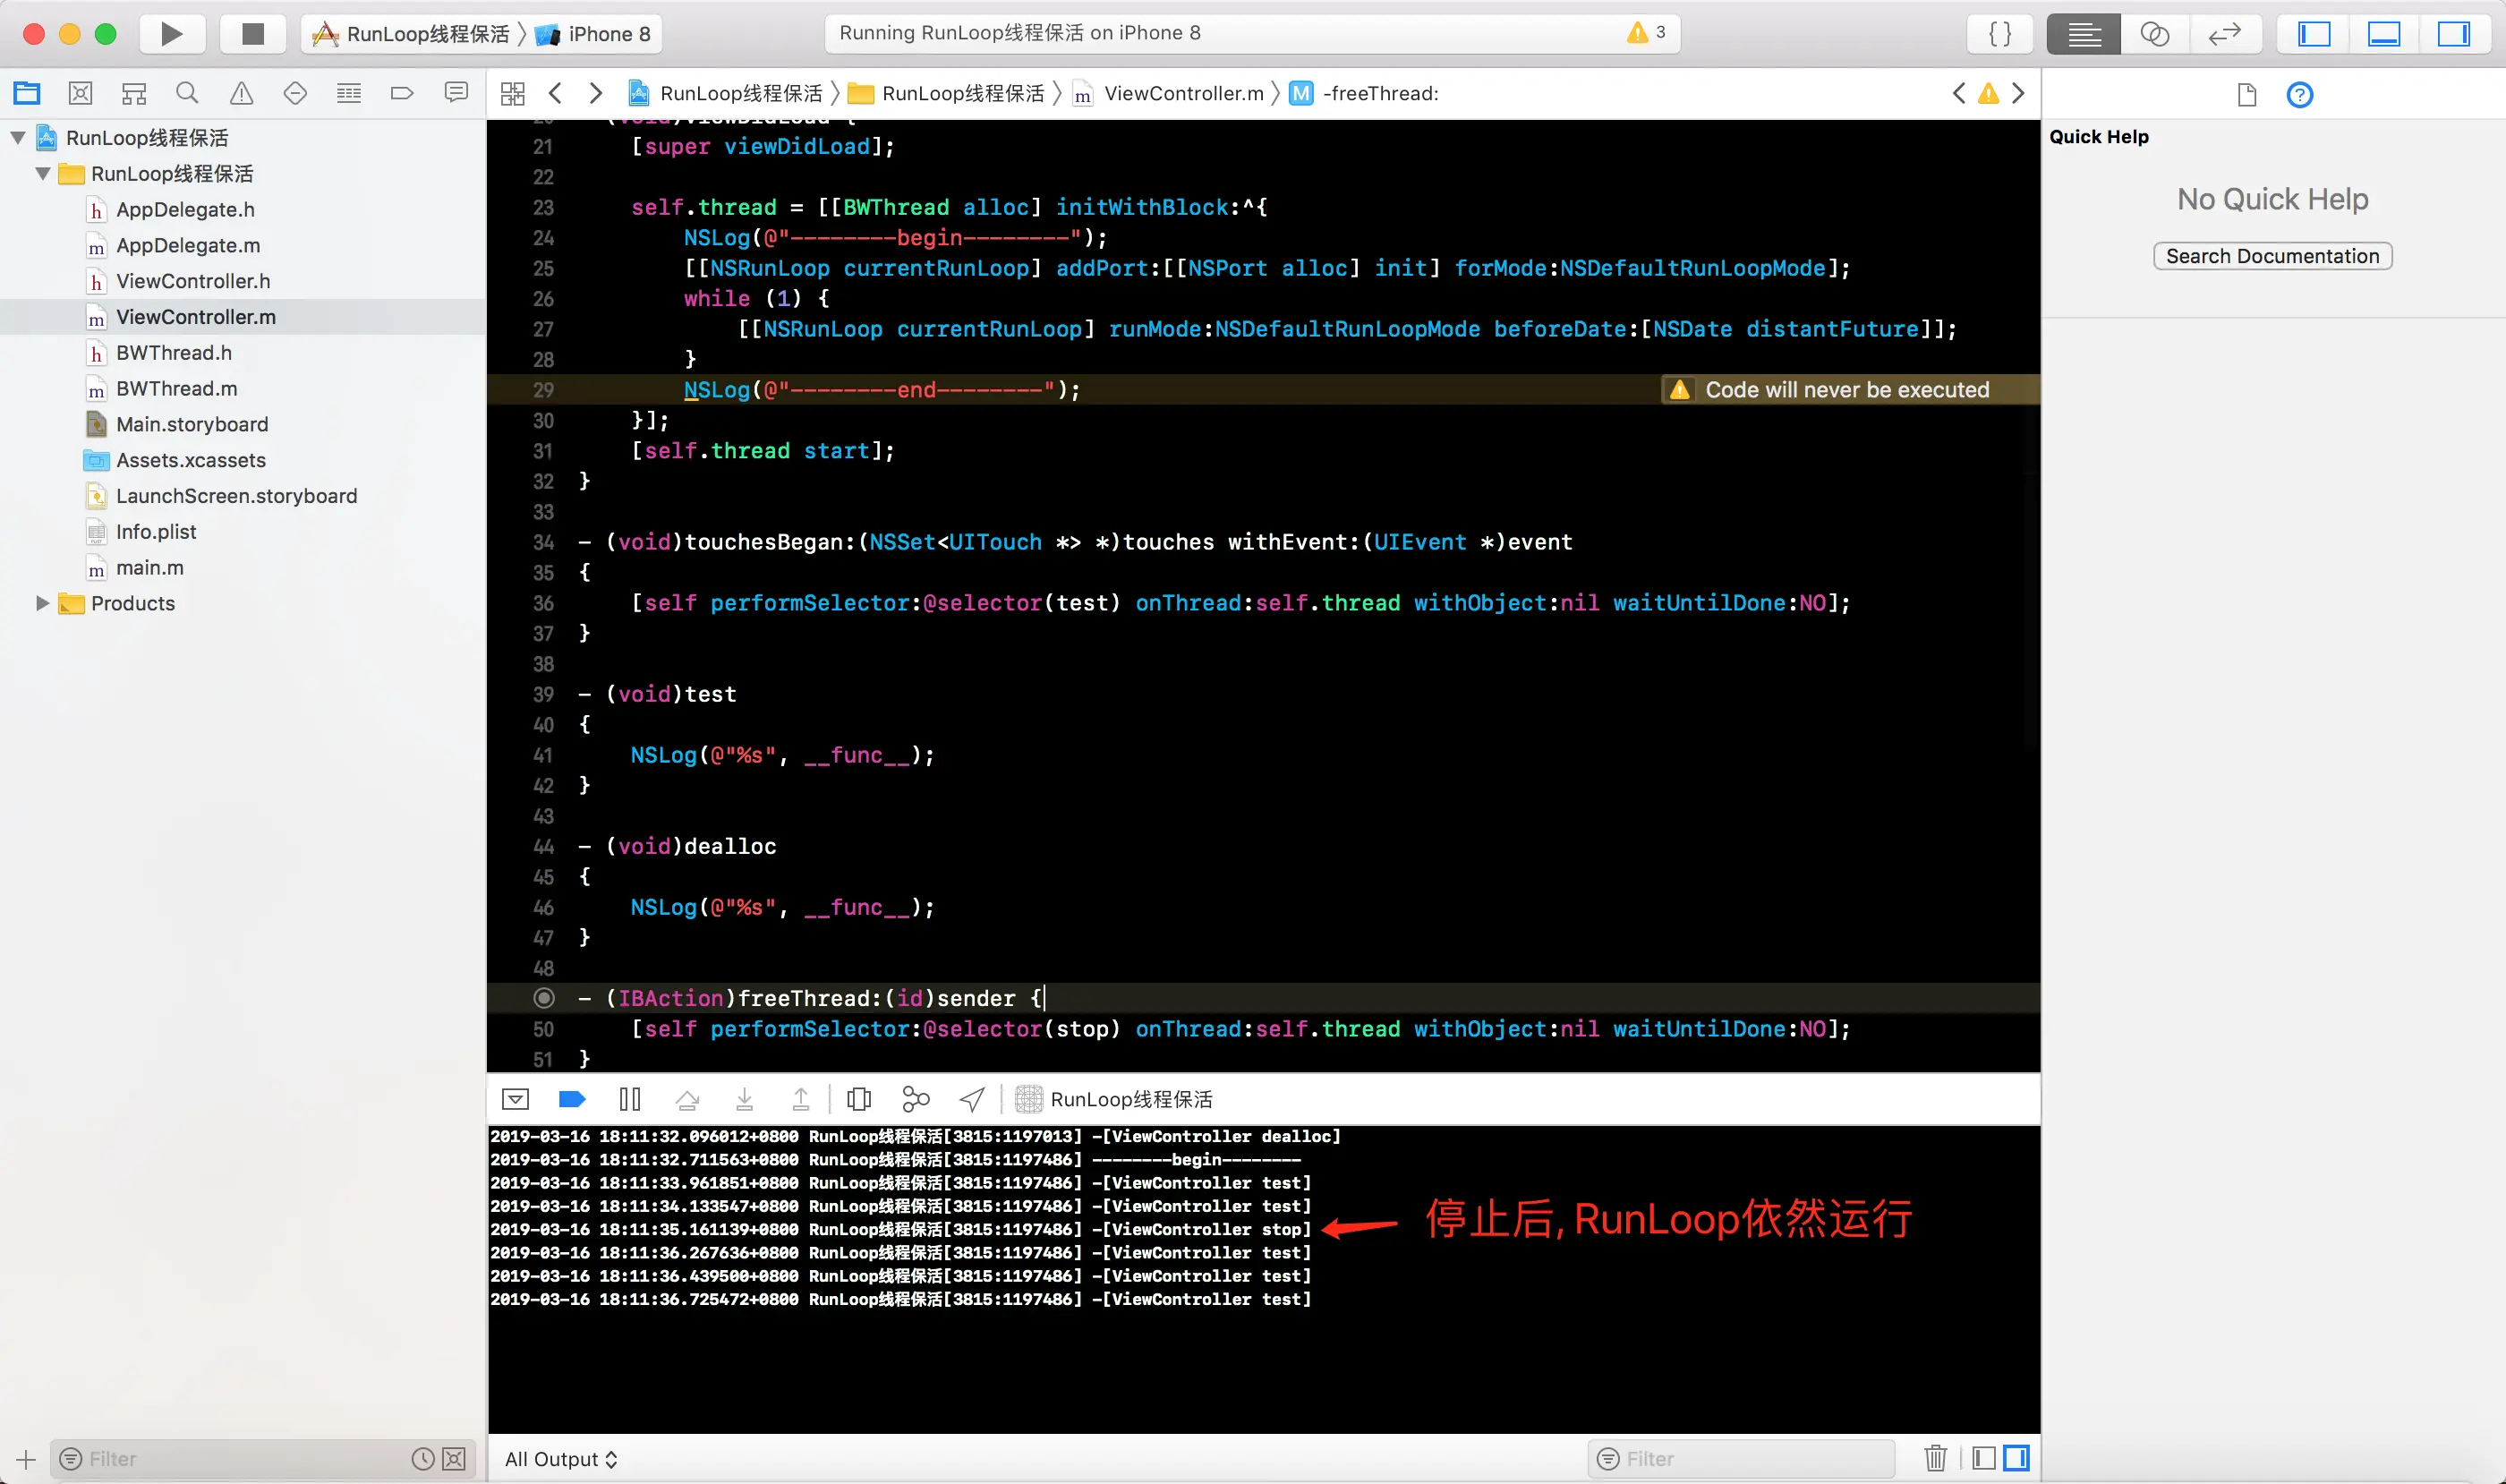Image resolution: width=2506 pixels, height=1484 pixels.
Task: Open Debug Memory Graph icon
Action: pos(915,1099)
